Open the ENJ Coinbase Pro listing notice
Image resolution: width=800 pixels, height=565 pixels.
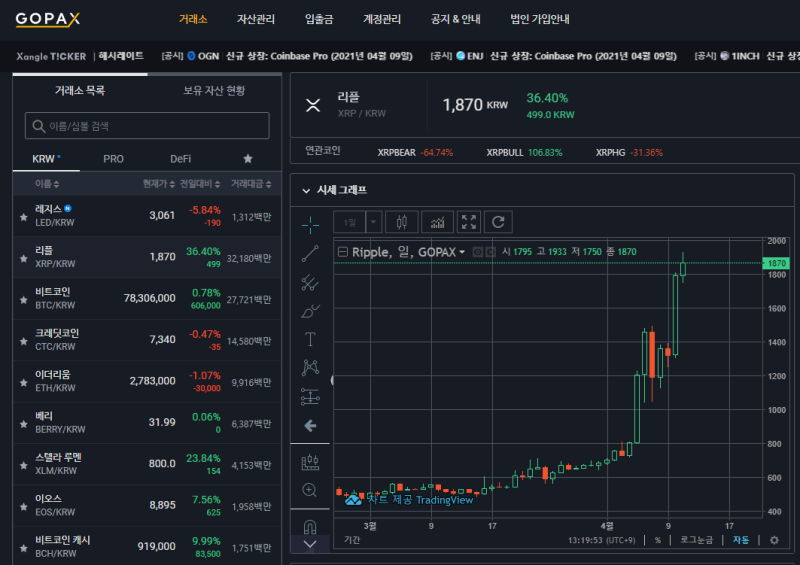pyautogui.click(x=554, y=56)
